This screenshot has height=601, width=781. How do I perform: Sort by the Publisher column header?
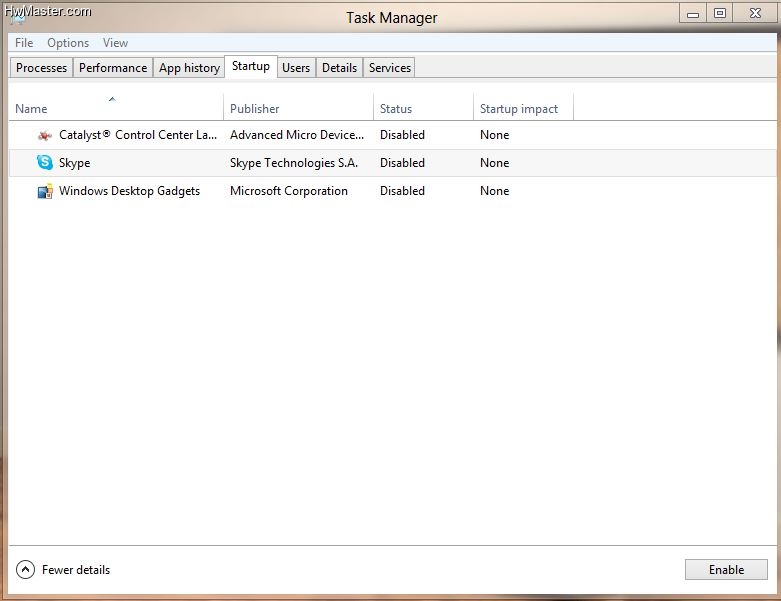[298, 108]
